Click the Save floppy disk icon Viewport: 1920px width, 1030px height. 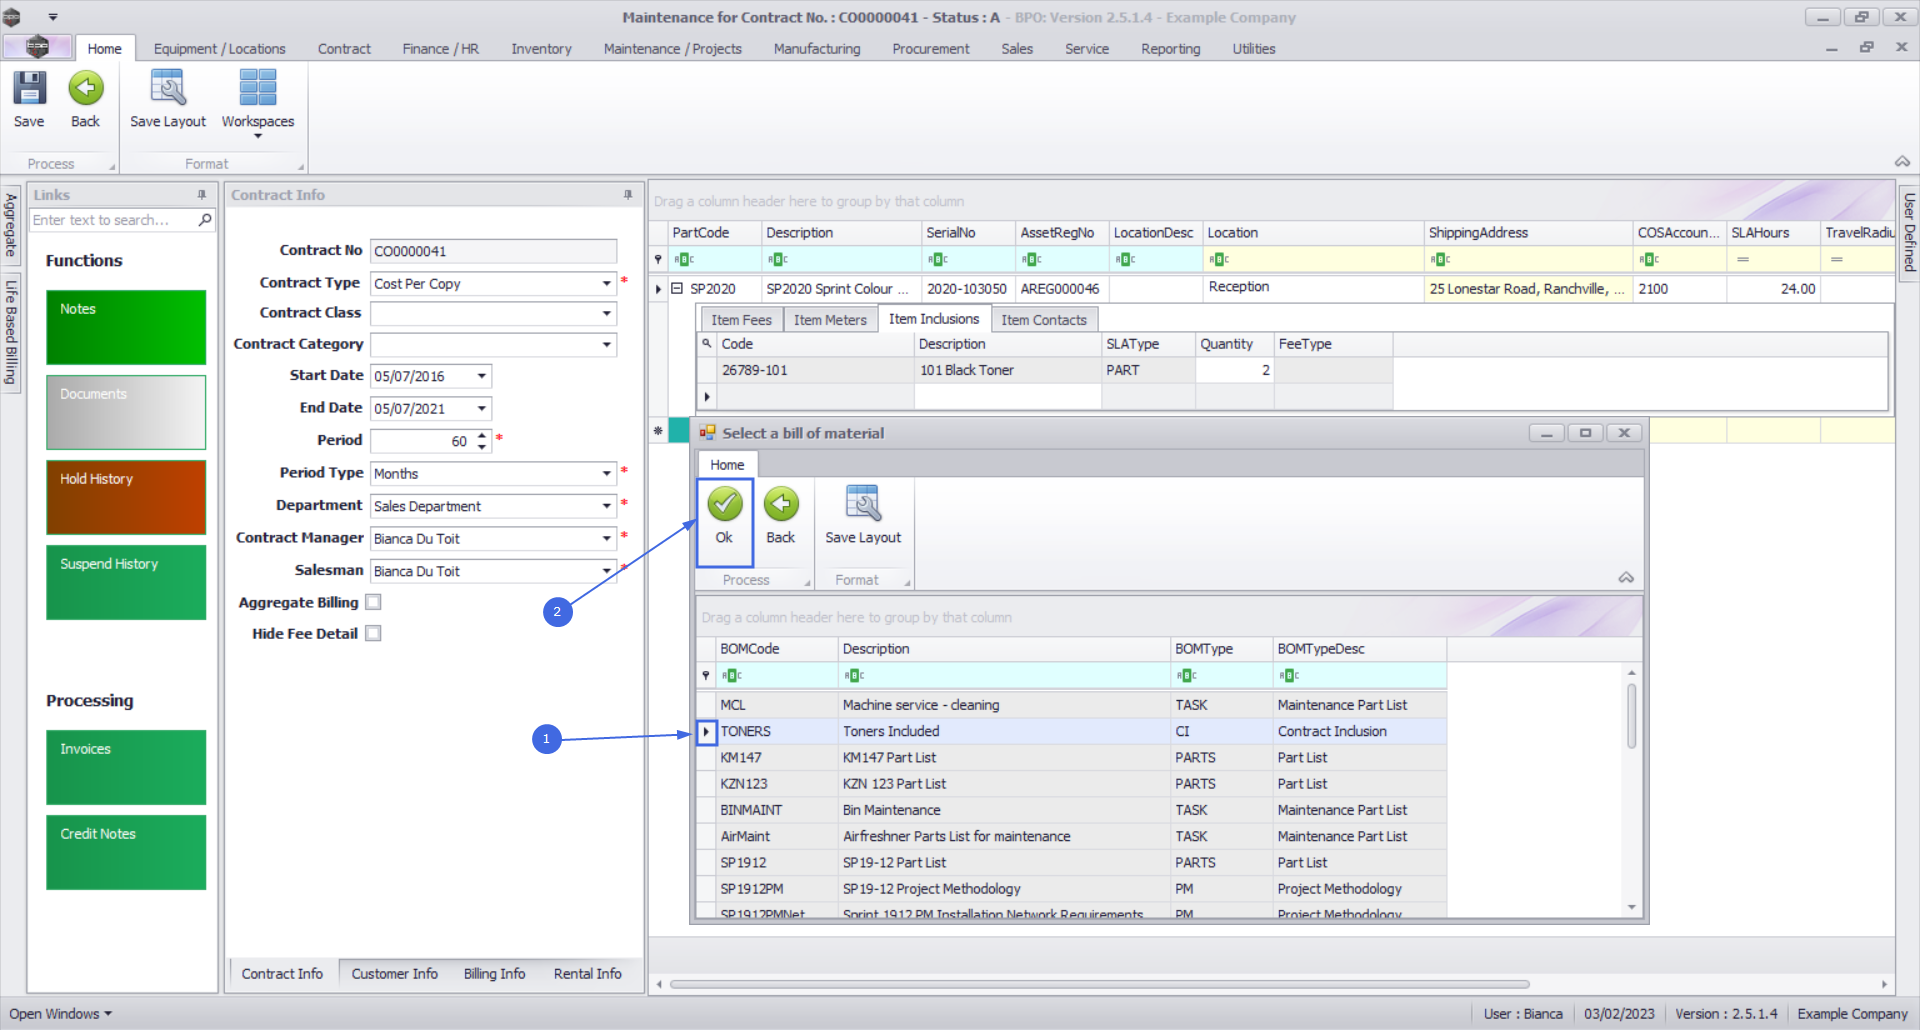(29, 89)
